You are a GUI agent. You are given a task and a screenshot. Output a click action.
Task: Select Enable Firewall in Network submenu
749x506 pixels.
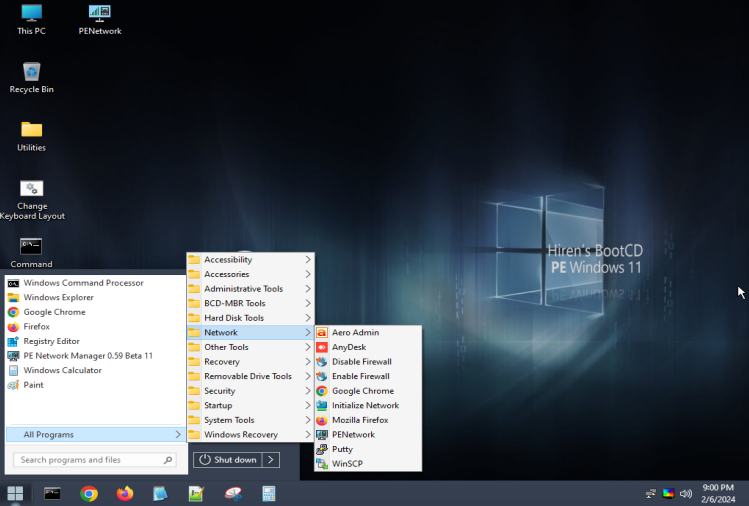pos(368,377)
